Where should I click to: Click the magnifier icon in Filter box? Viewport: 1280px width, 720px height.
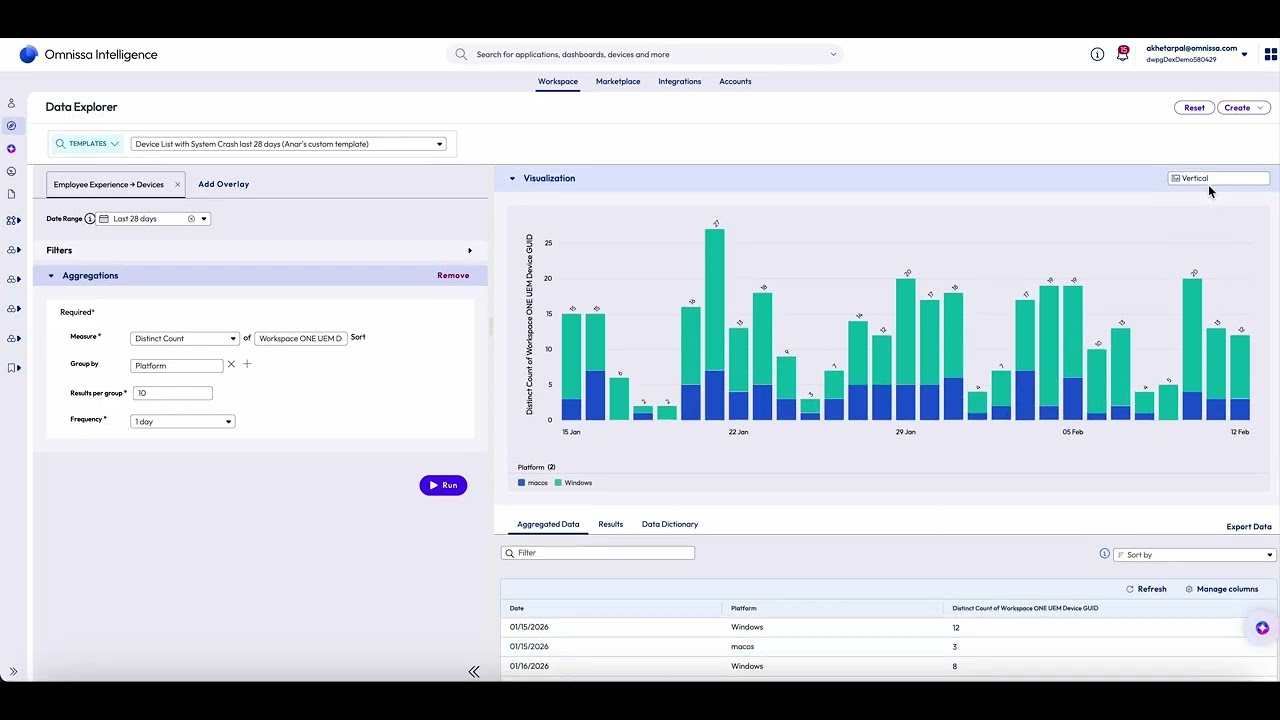coord(510,553)
